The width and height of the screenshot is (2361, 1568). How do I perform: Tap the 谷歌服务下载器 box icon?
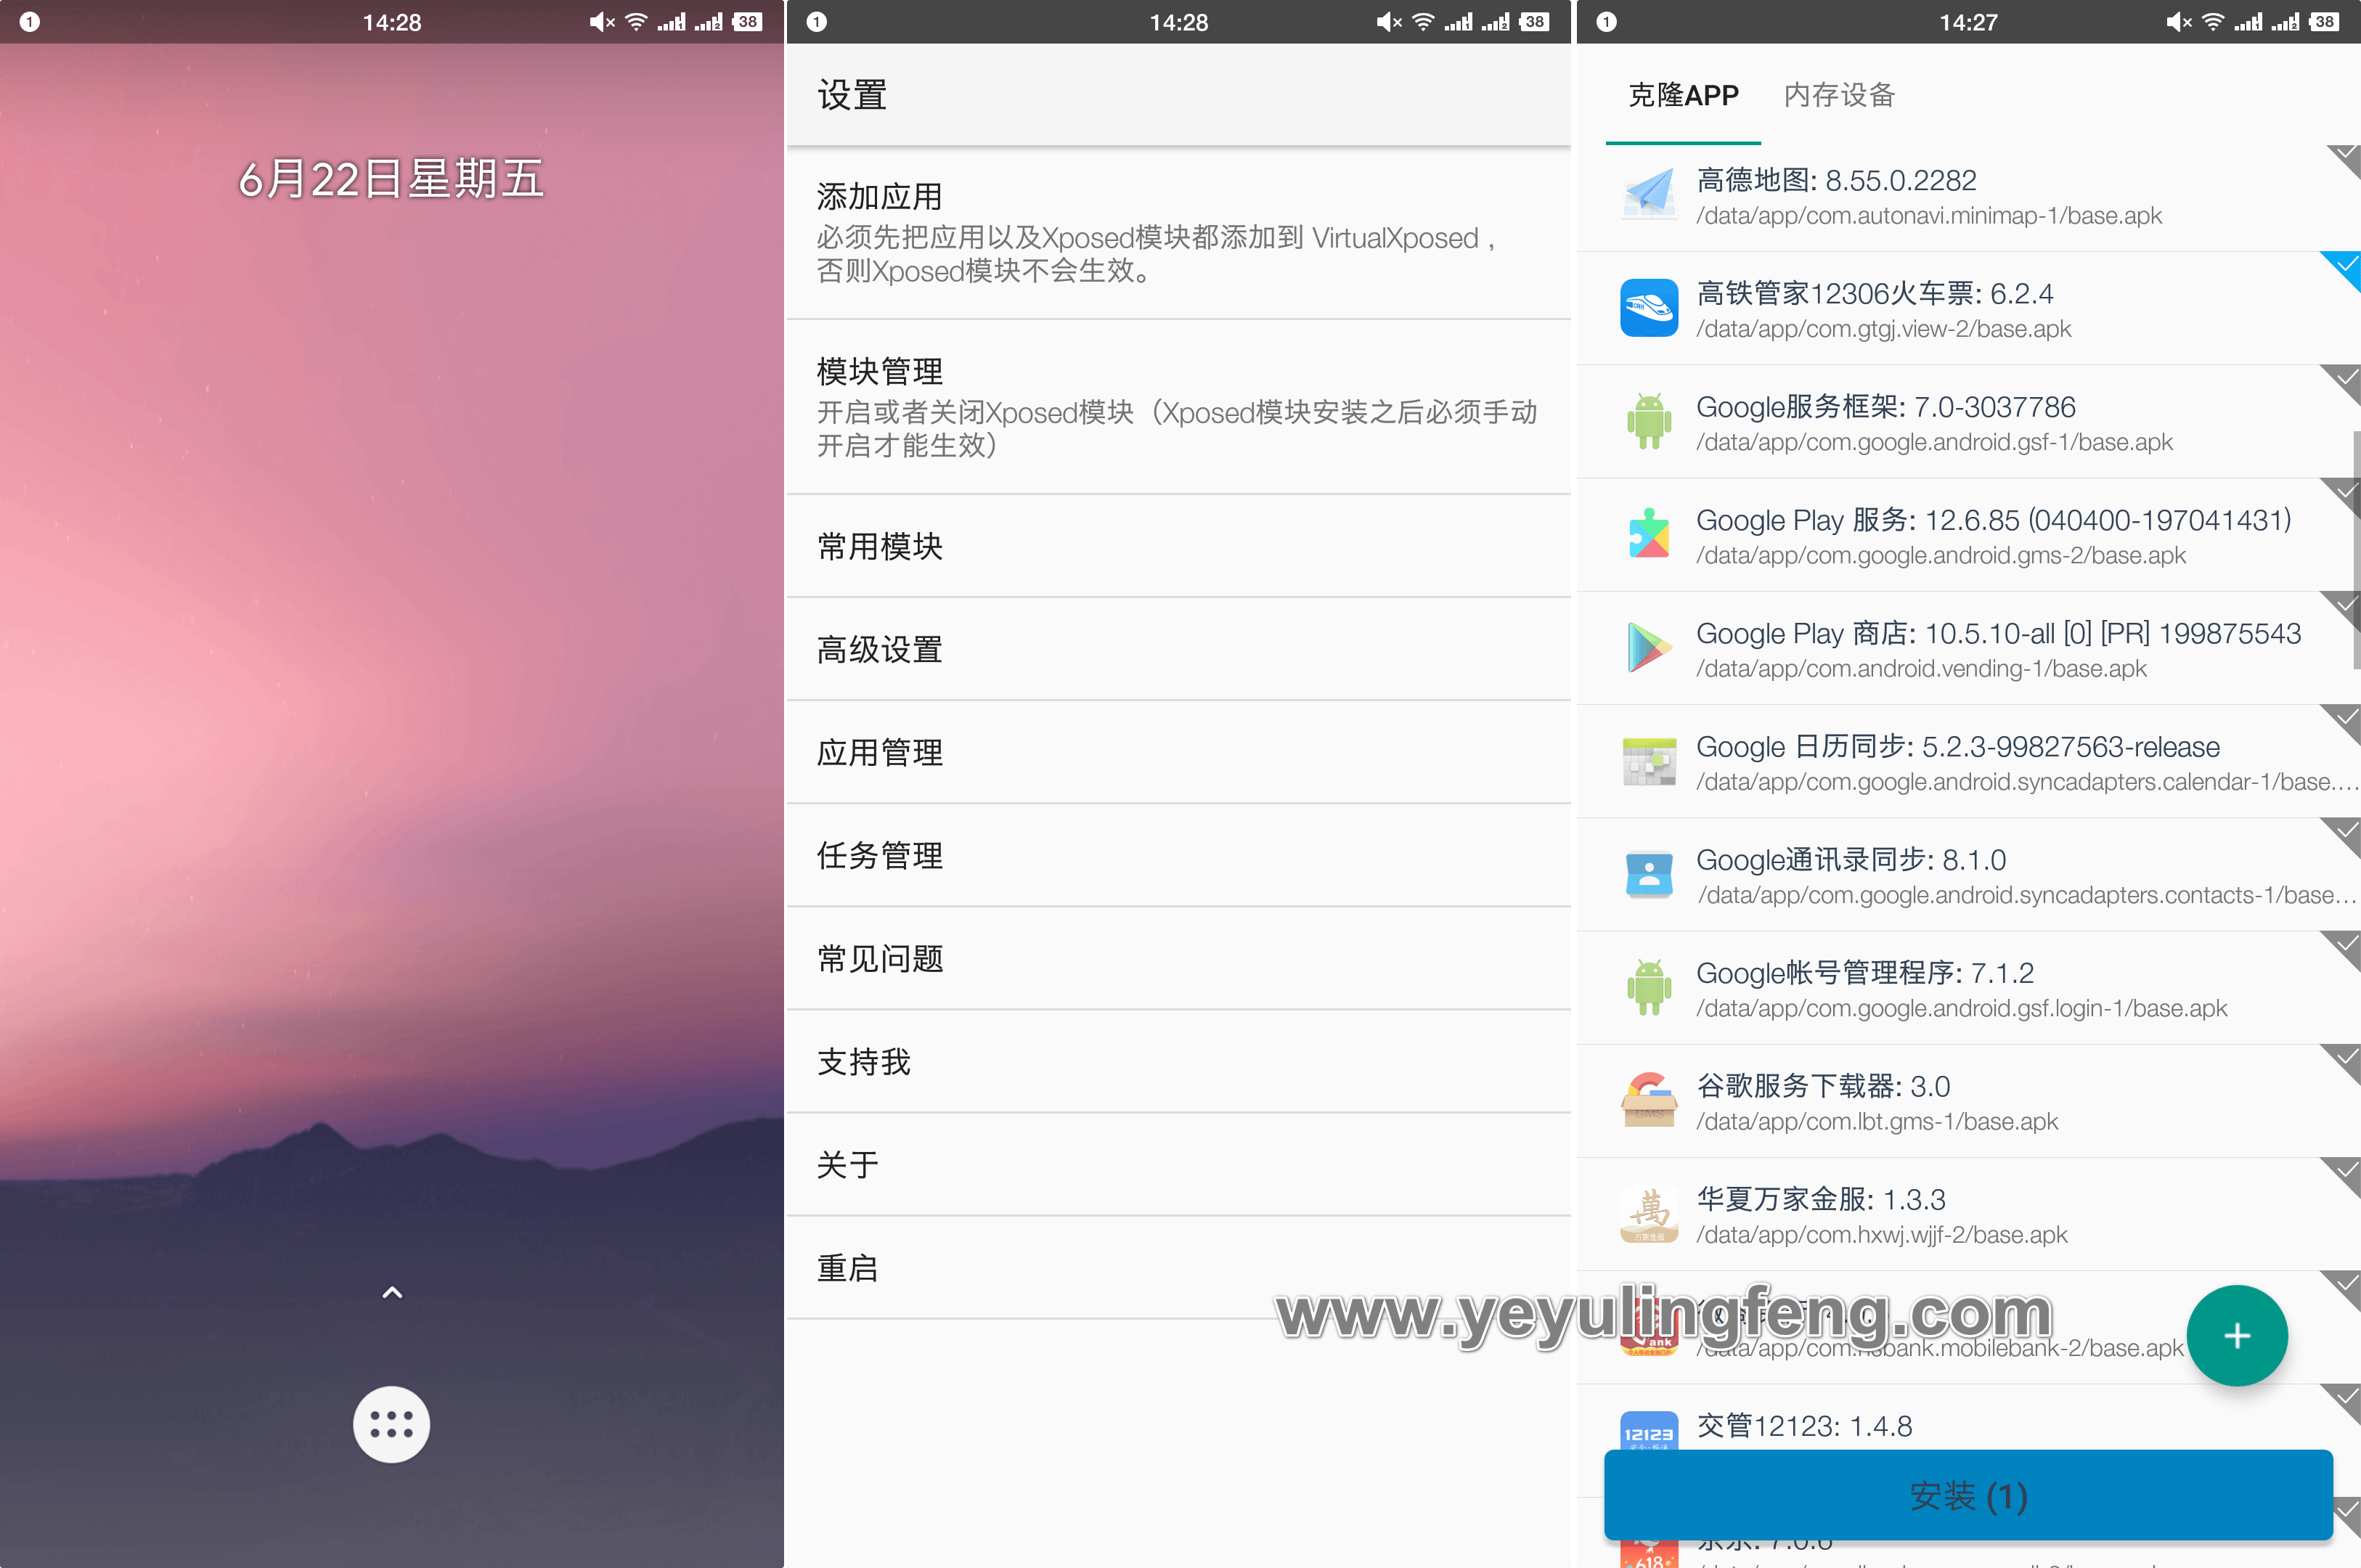pyautogui.click(x=1649, y=1100)
